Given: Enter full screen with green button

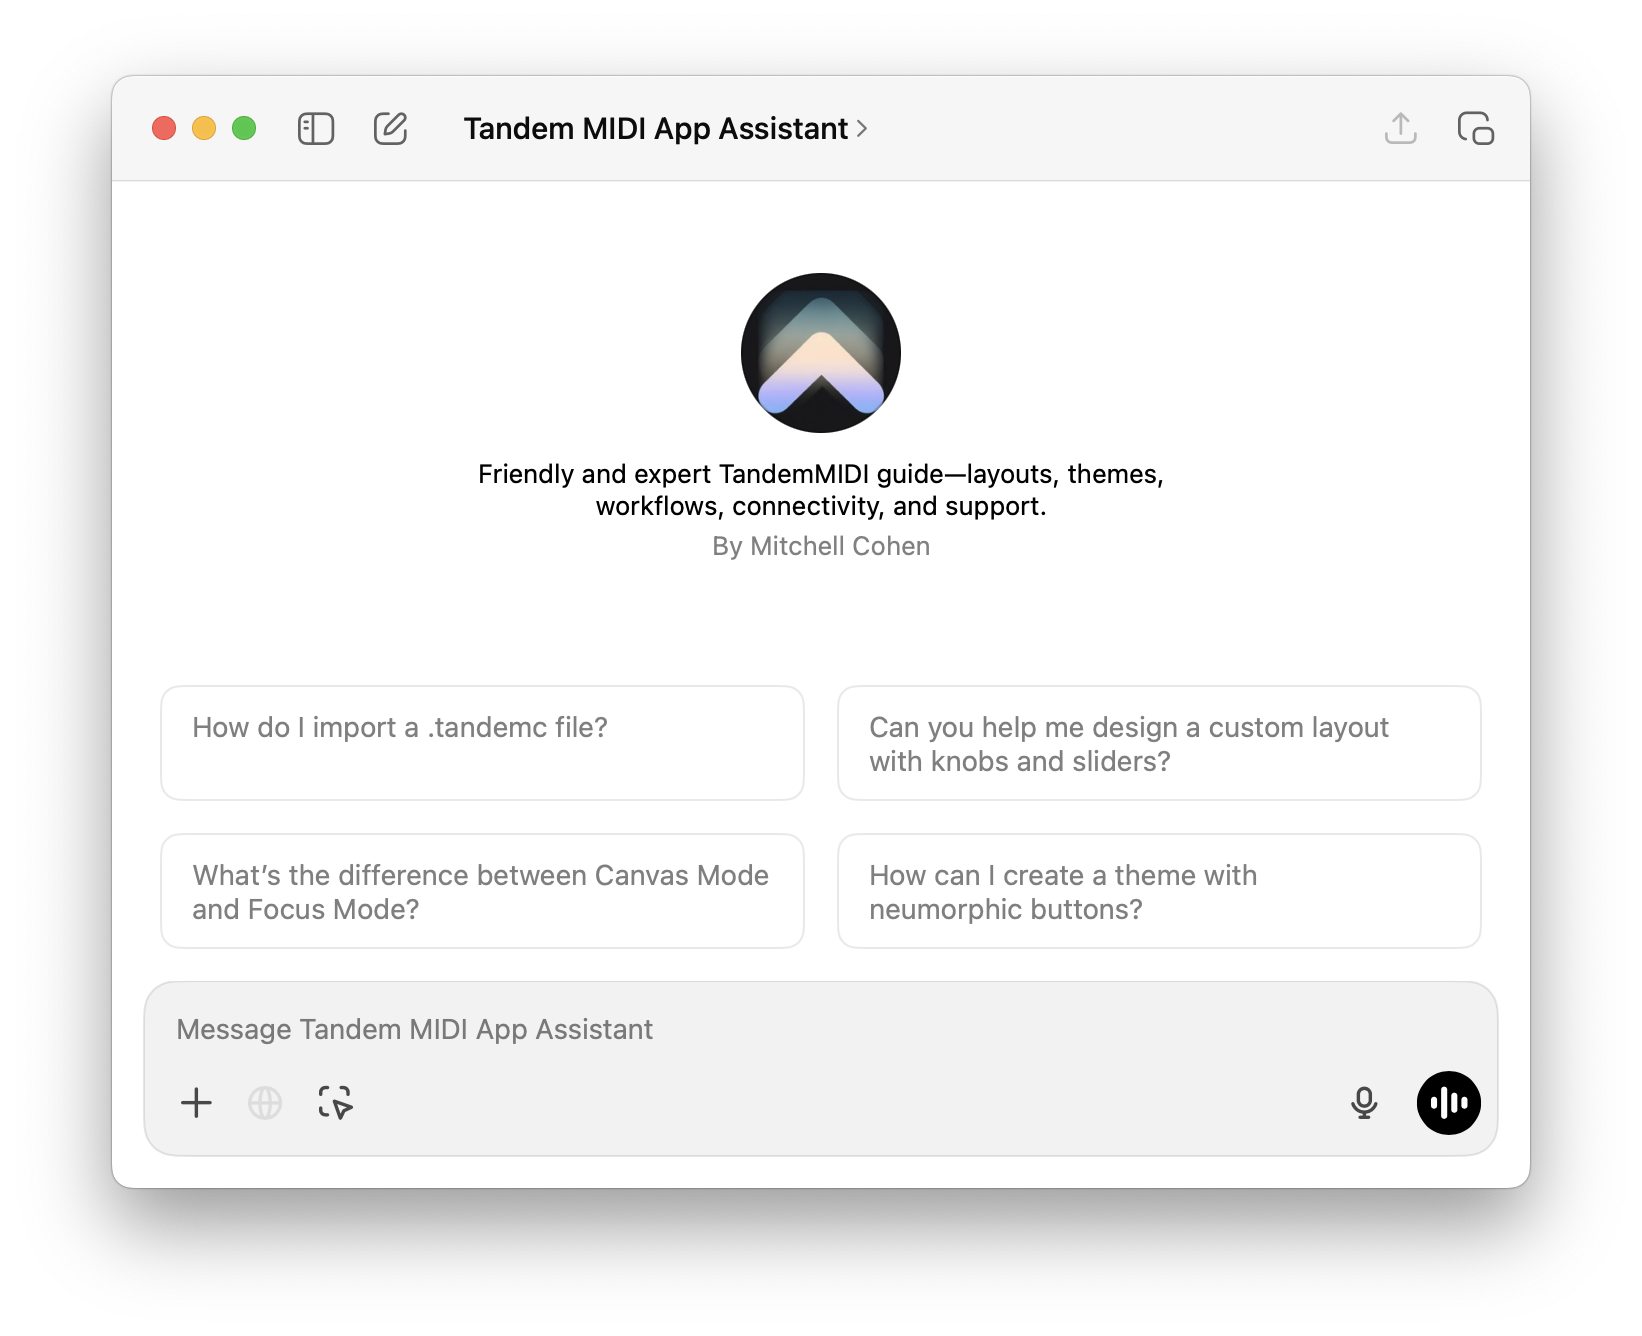Looking at the screenshot, I should click(244, 129).
